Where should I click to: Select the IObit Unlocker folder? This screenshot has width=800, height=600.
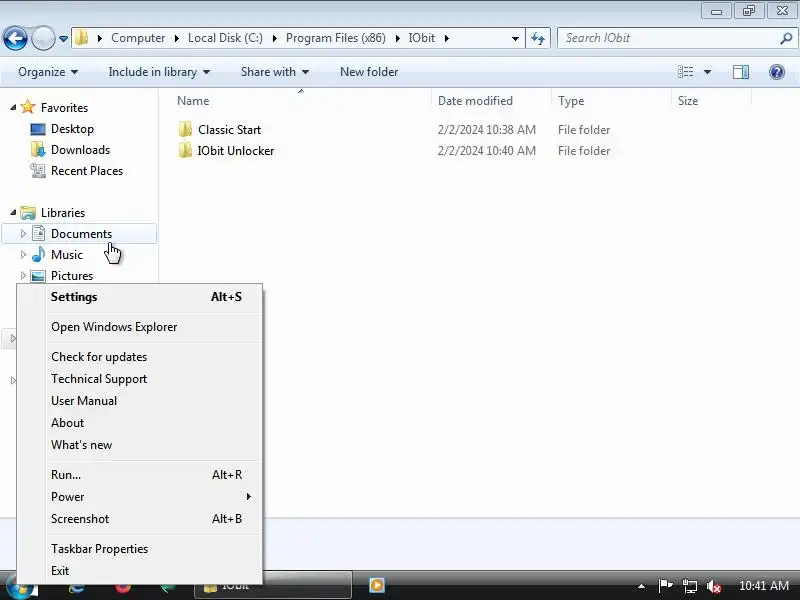(x=236, y=151)
